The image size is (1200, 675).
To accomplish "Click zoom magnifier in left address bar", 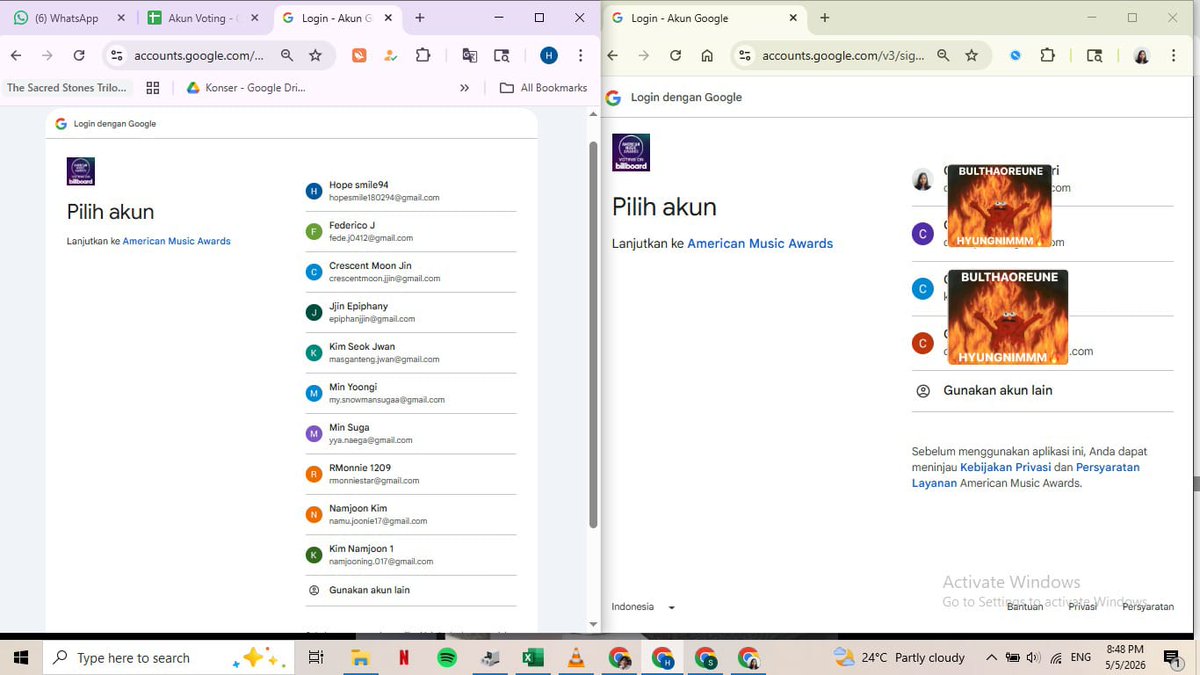I will coord(287,56).
